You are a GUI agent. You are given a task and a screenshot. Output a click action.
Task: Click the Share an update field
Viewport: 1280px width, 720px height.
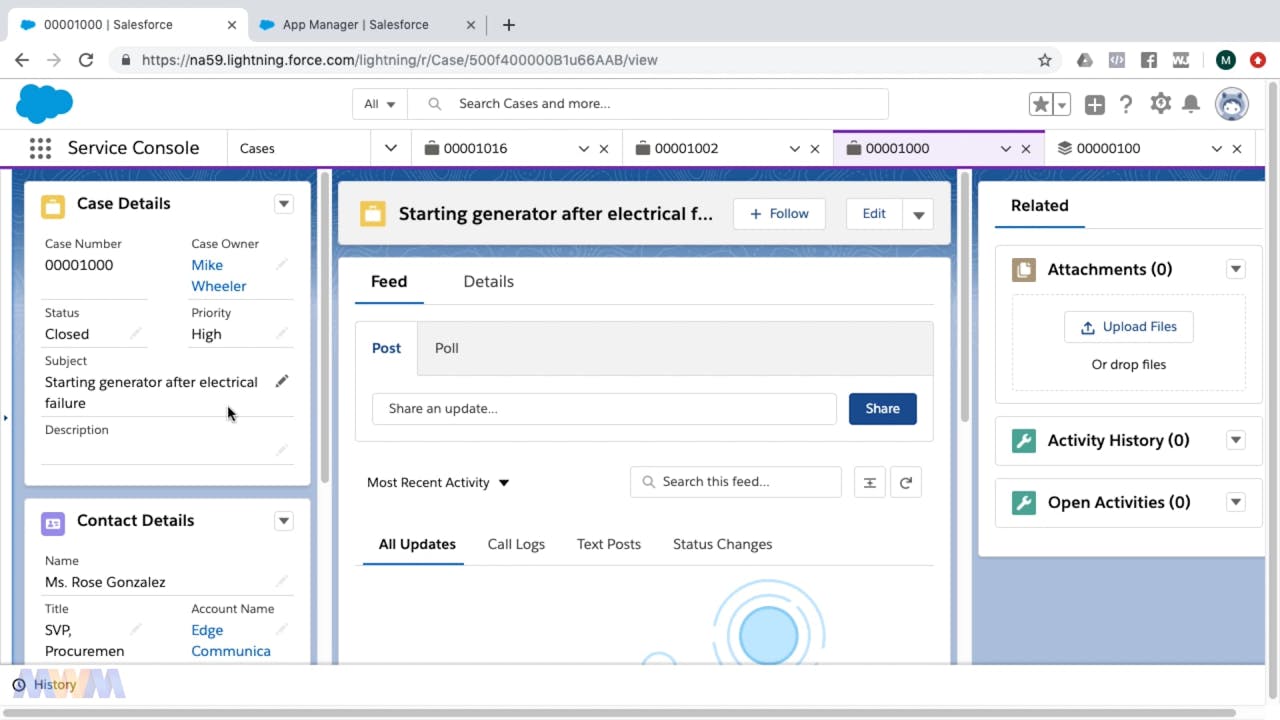(604, 408)
